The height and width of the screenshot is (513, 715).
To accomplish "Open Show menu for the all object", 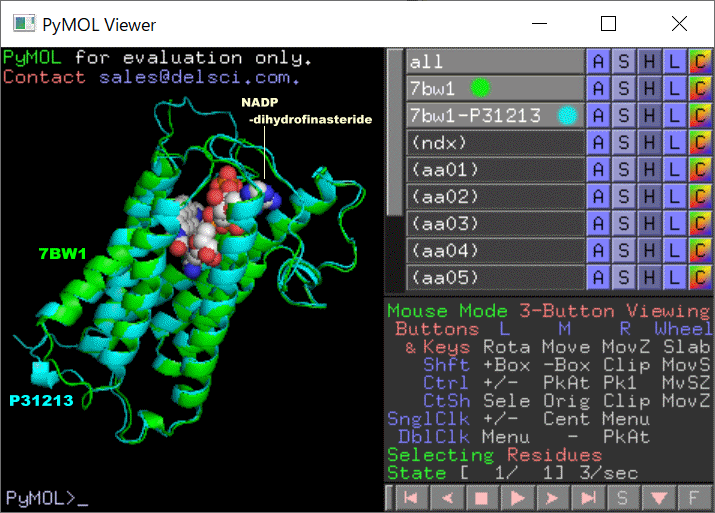I will (624, 61).
